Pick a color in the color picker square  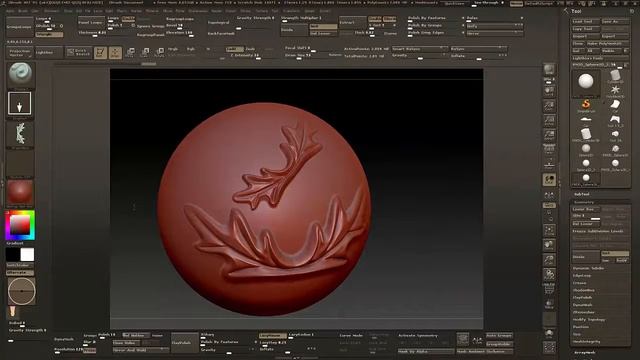20,225
